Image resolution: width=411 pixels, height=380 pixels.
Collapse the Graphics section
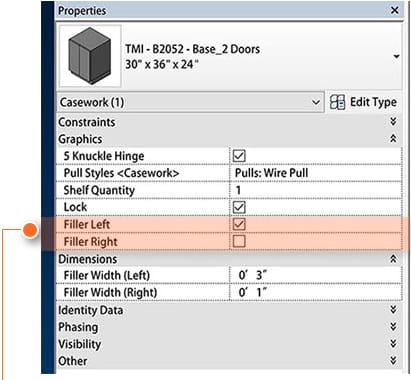(393, 139)
